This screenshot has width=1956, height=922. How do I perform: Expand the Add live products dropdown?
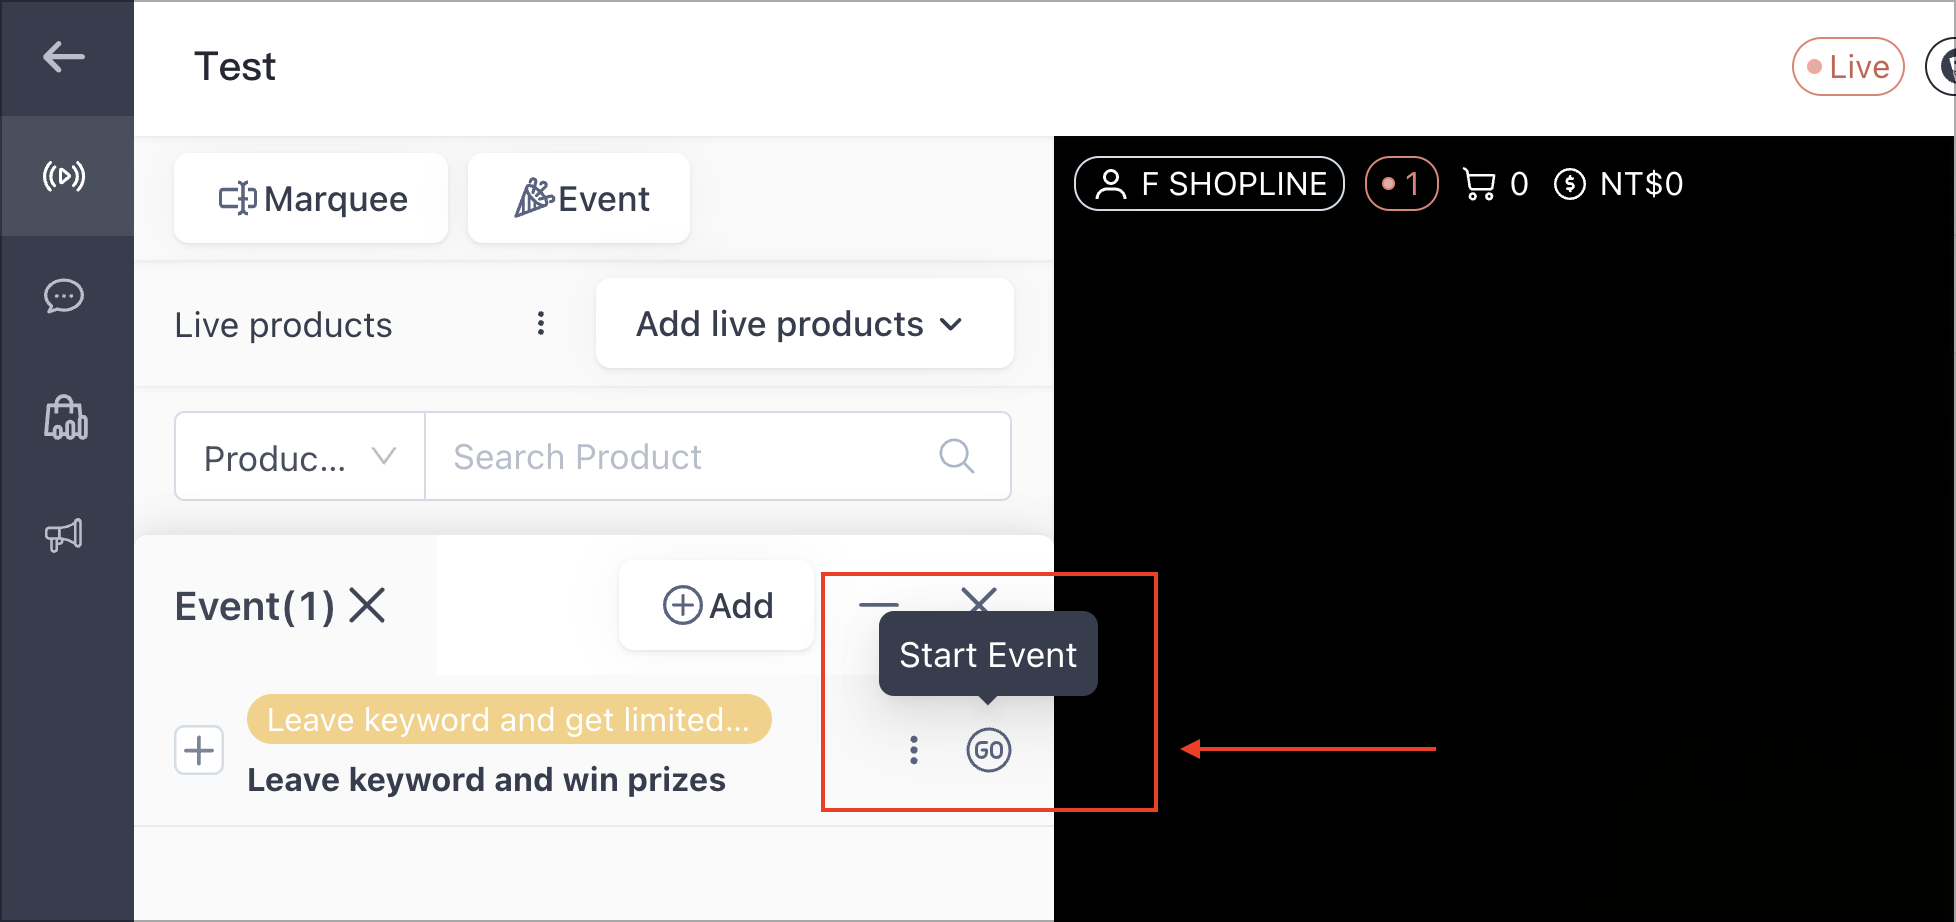coord(804,323)
